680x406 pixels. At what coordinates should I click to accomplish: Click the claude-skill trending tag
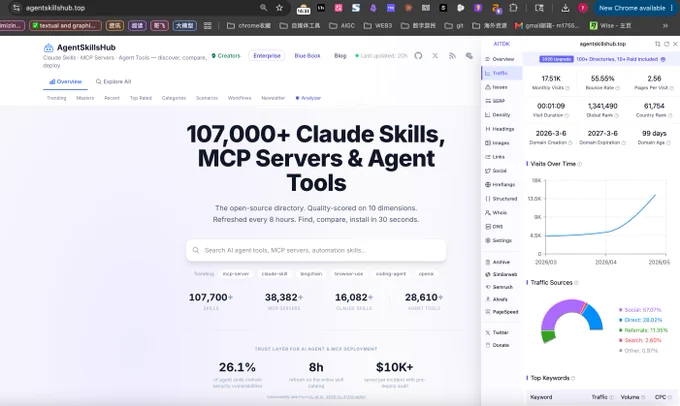[x=275, y=274]
